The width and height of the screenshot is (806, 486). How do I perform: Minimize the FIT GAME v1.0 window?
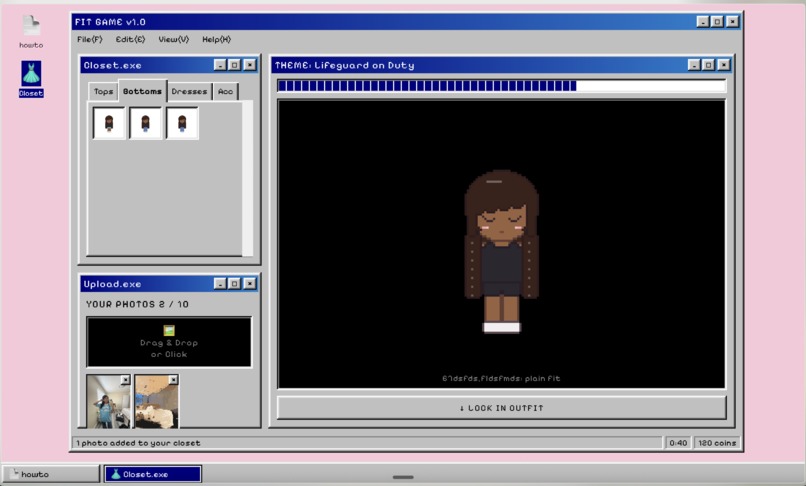[703, 22]
